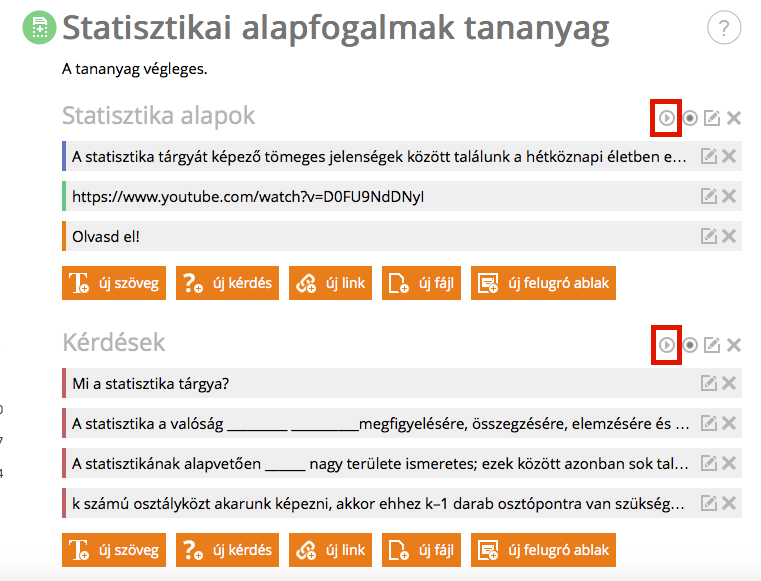Open the help question mark icon
Screen dimensions: 761x581
pyautogui.click(x=724, y=28)
